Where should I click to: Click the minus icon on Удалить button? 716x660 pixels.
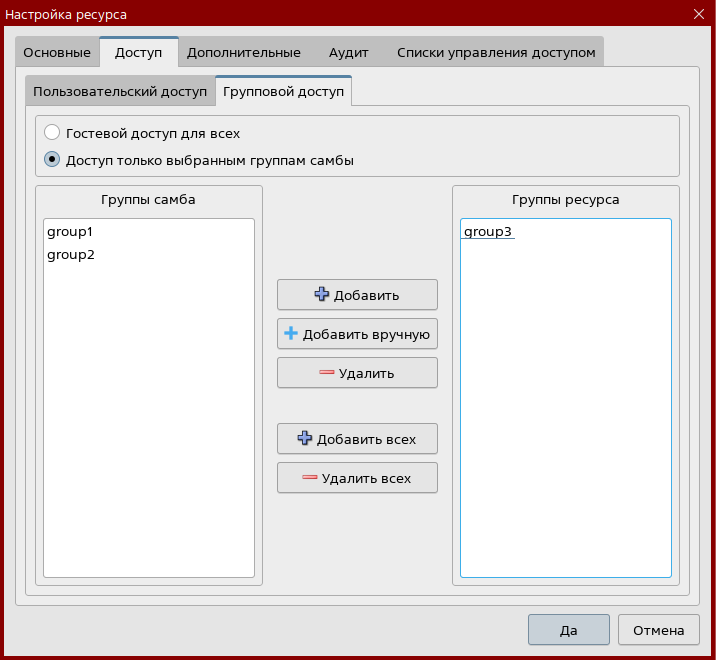[x=326, y=373]
